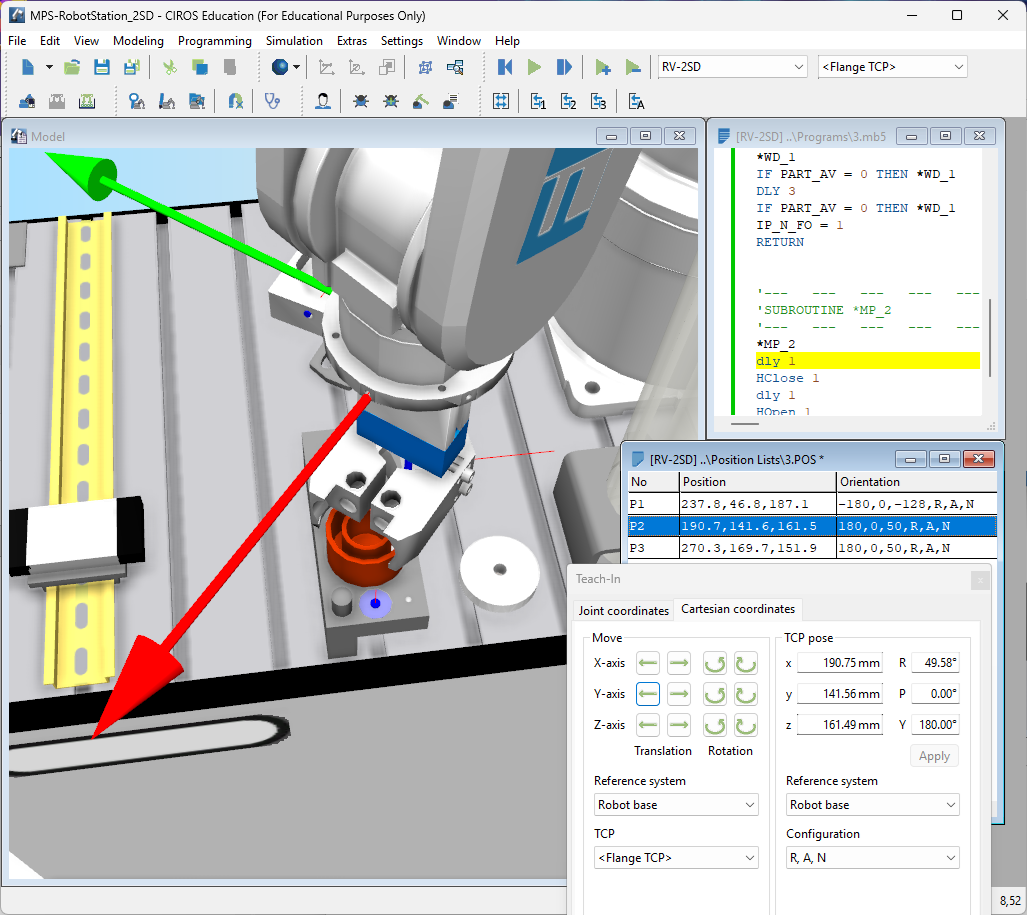This screenshot has width=1027, height=915.
Task: Click the R angle field 49.58°
Action: 935,663
